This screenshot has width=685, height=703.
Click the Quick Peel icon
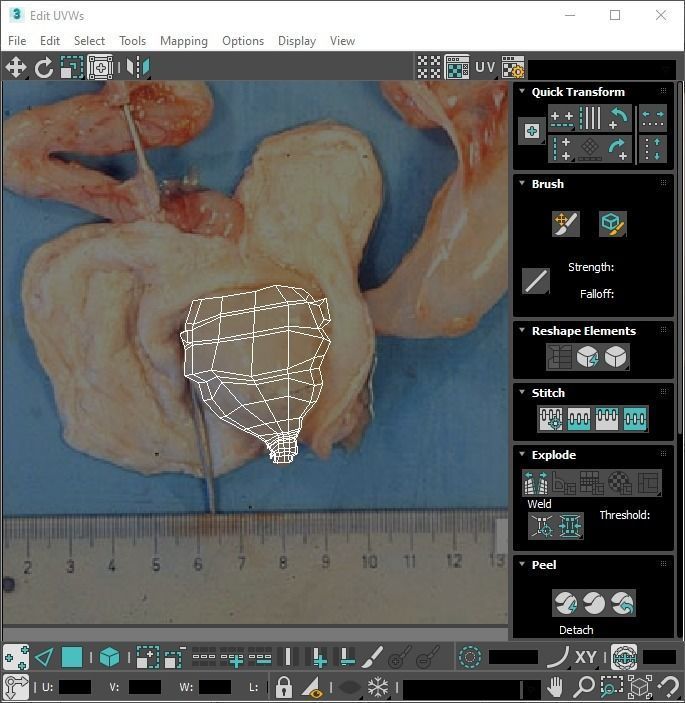pos(566,603)
